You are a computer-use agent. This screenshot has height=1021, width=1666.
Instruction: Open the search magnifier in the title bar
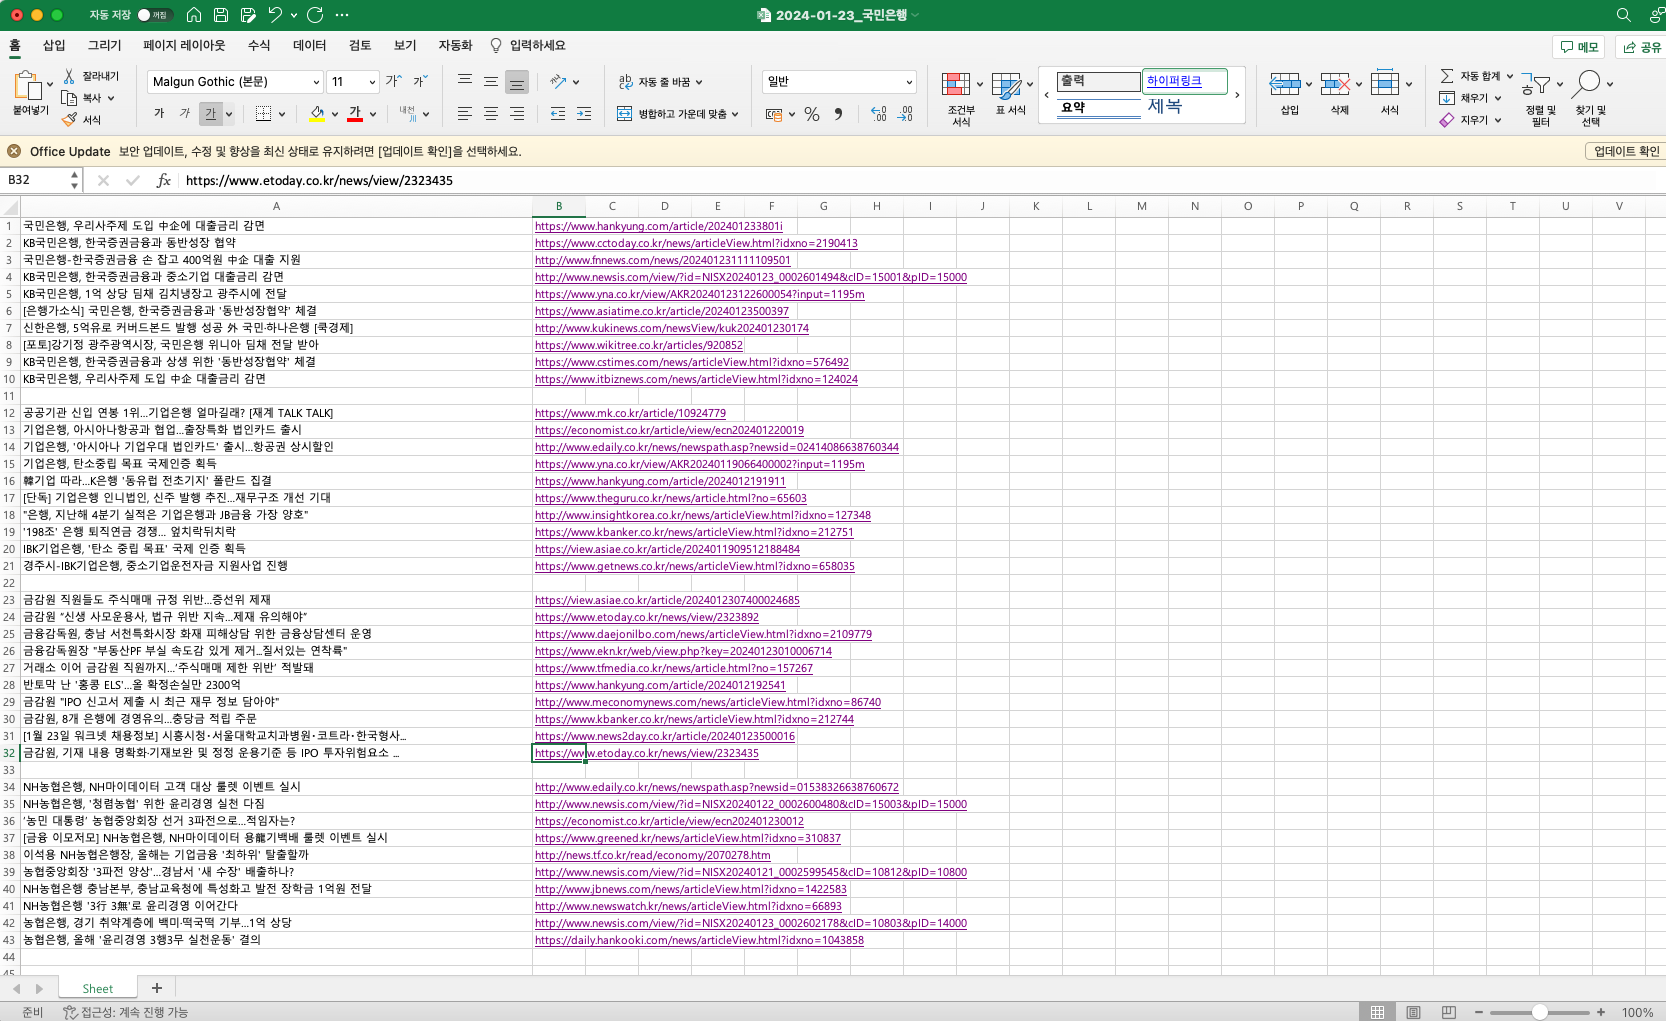(x=1624, y=15)
